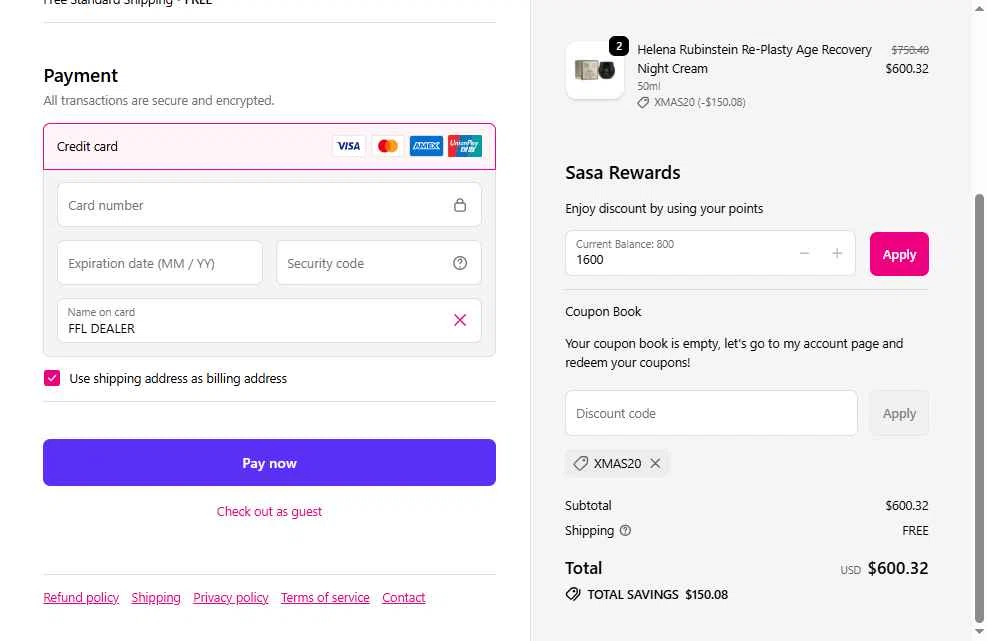Click the grey Apply discount code button
987x641 pixels.
(x=899, y=413)
